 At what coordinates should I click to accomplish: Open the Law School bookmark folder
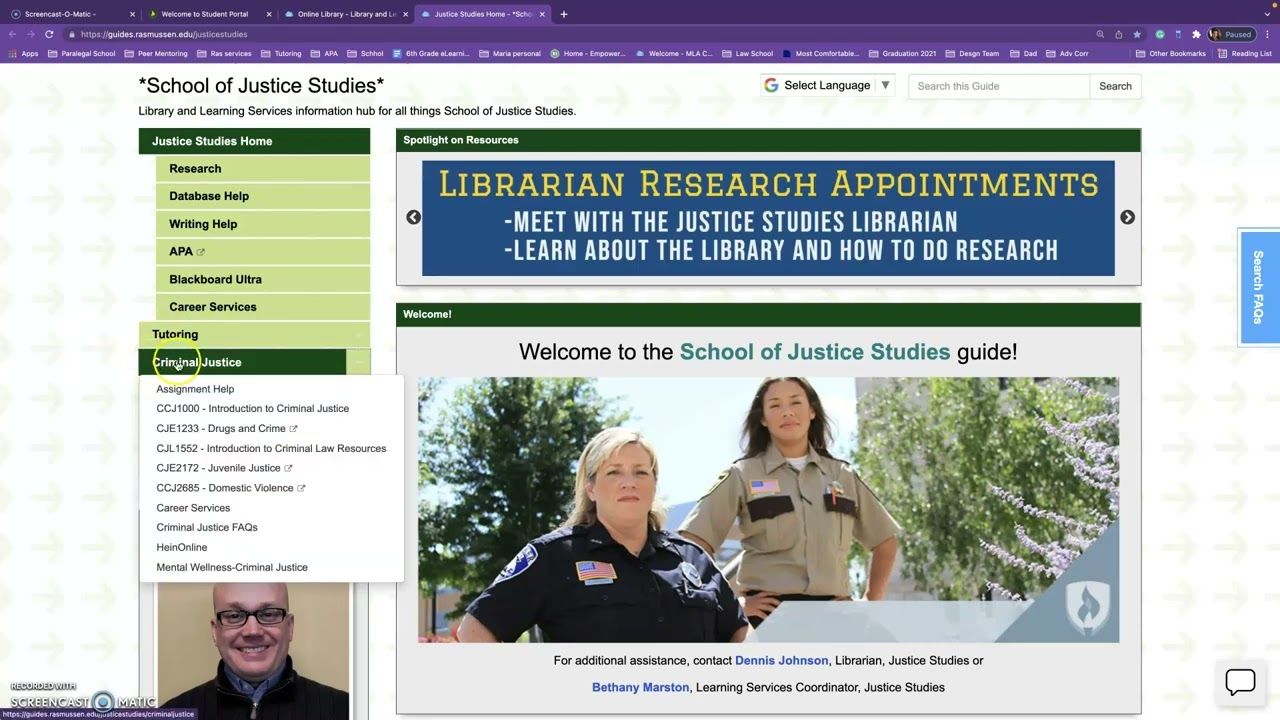[748, 53]
